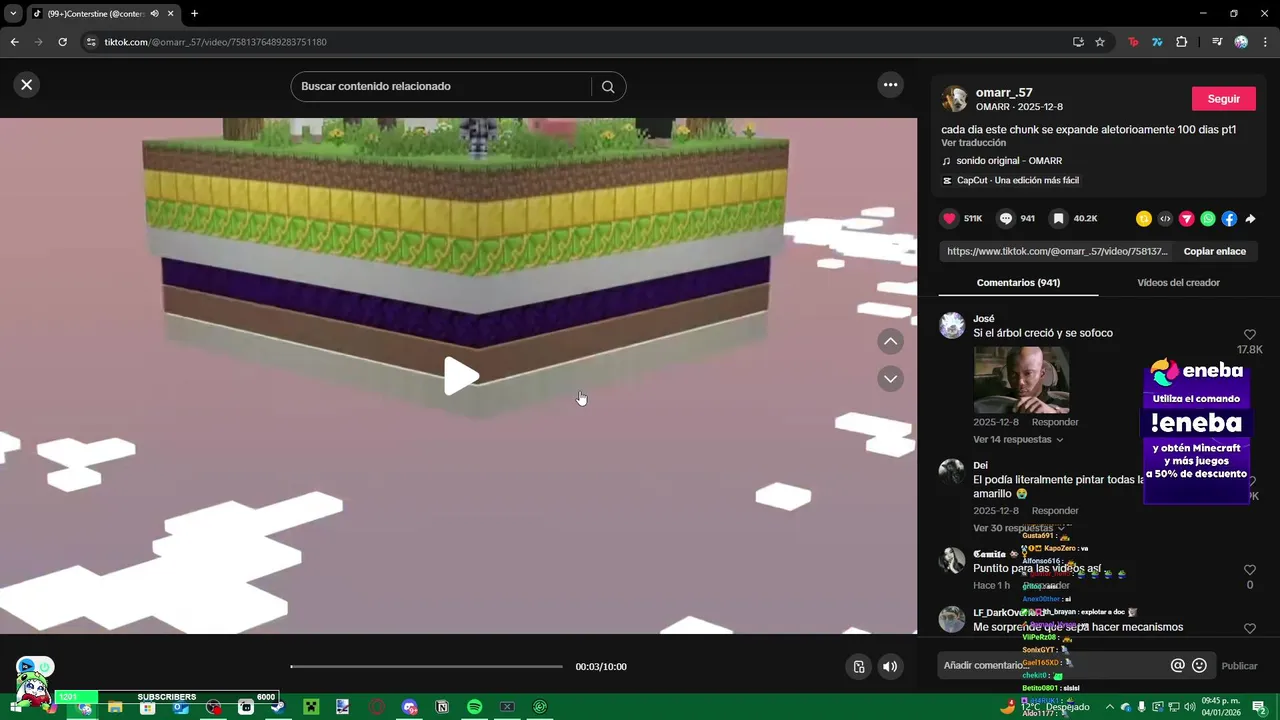
Task: Open browser media controls icon
Action: pos(1217,42)
